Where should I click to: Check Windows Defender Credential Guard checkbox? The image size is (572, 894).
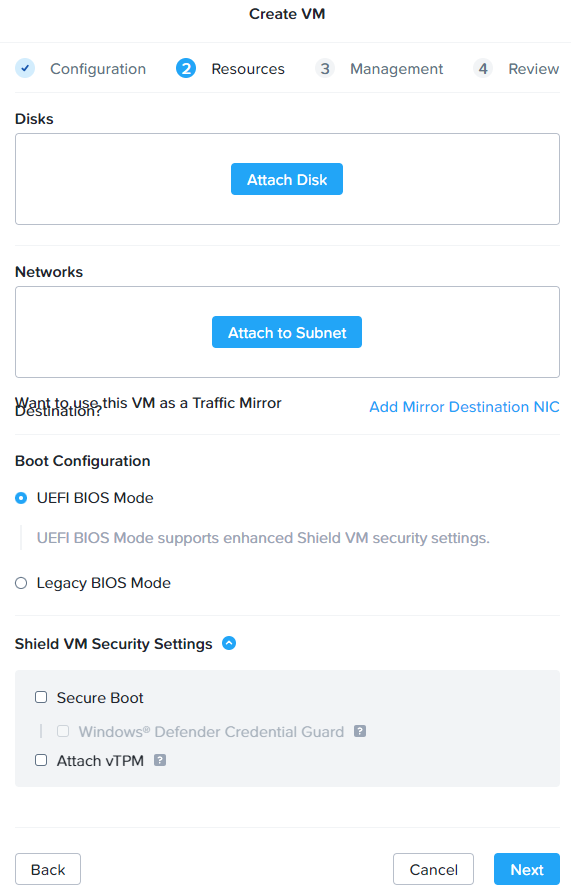click(63, 731)
